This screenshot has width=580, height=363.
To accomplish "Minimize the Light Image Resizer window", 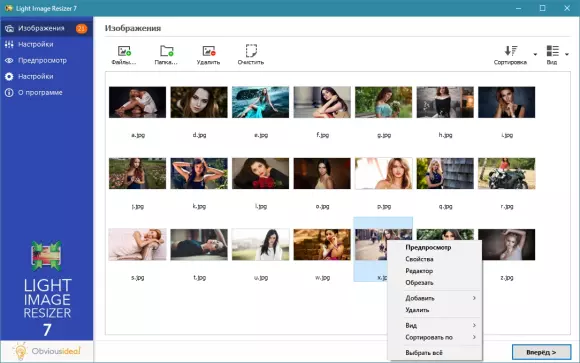I will 519,8.
